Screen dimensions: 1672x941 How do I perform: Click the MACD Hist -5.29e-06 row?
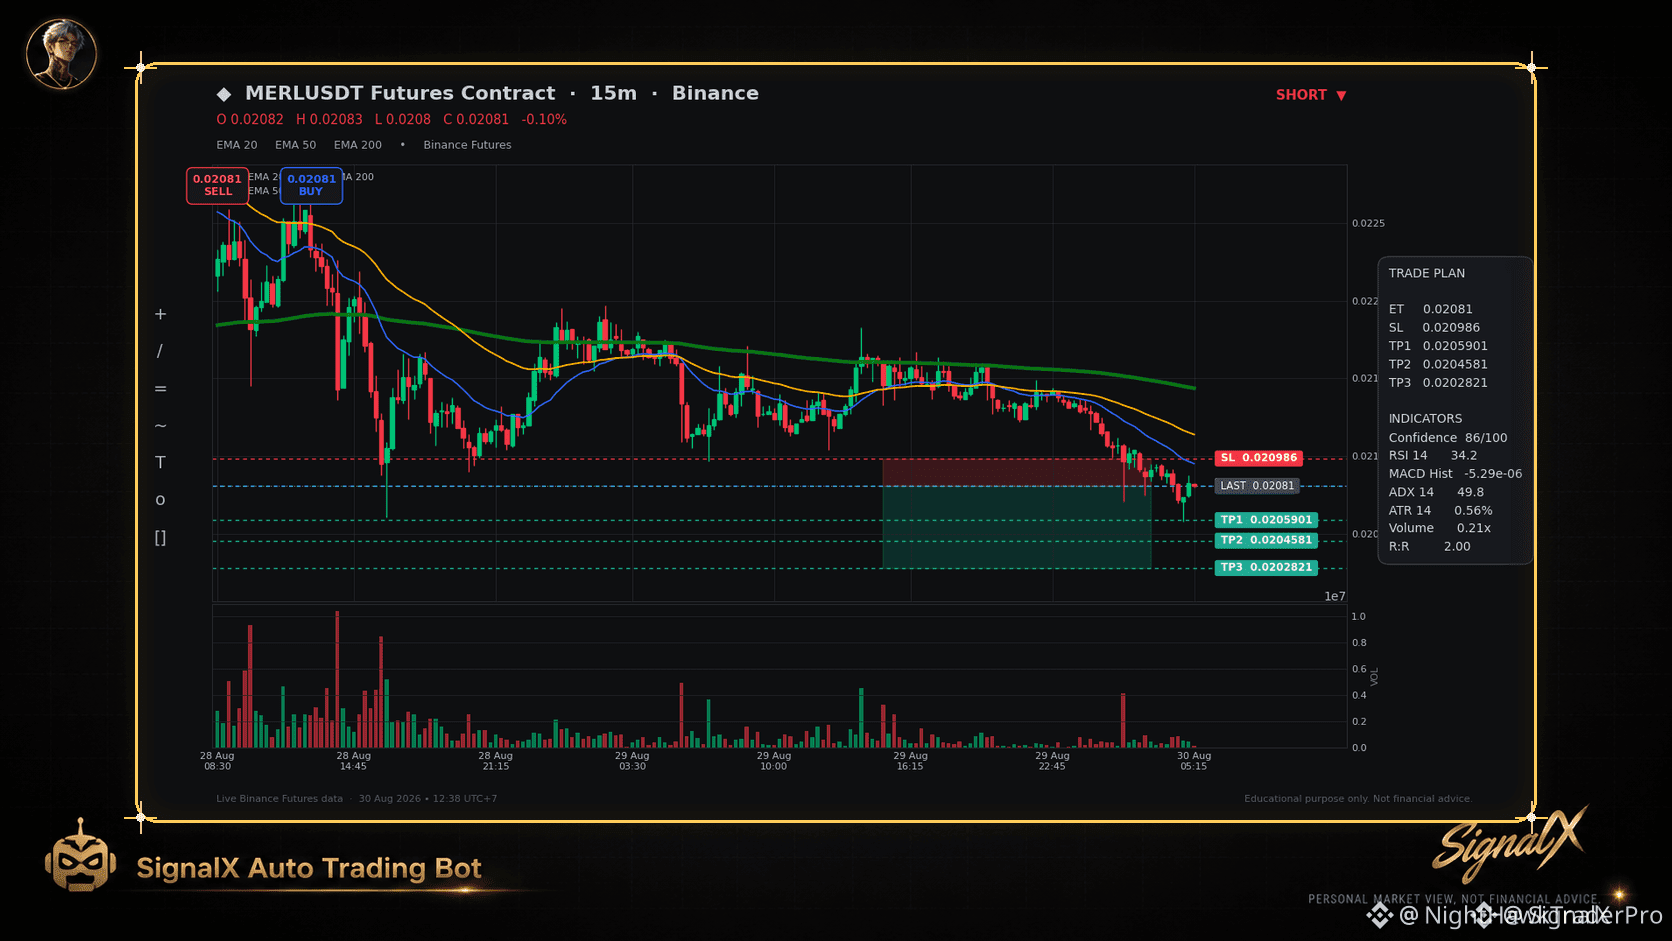click(x=1455, y=474)
